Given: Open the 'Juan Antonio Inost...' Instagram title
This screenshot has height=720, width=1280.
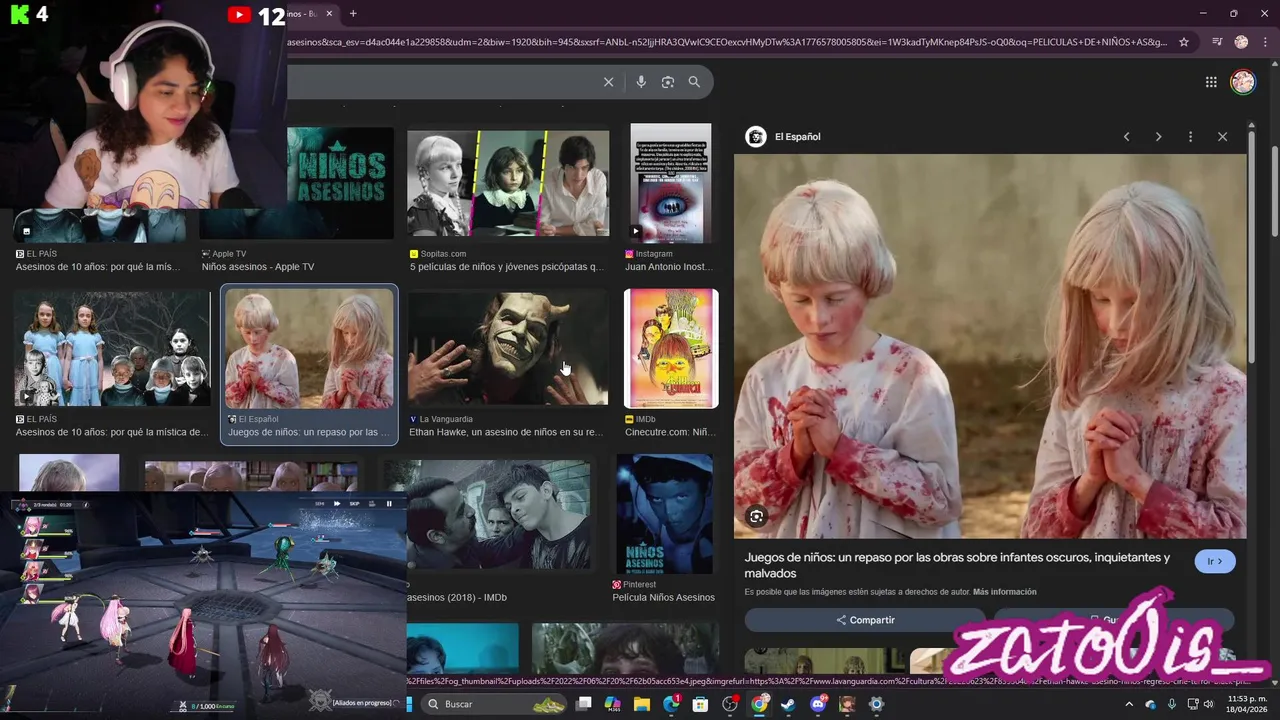Looking at the screenshot, I should click(x=670, y=267).
